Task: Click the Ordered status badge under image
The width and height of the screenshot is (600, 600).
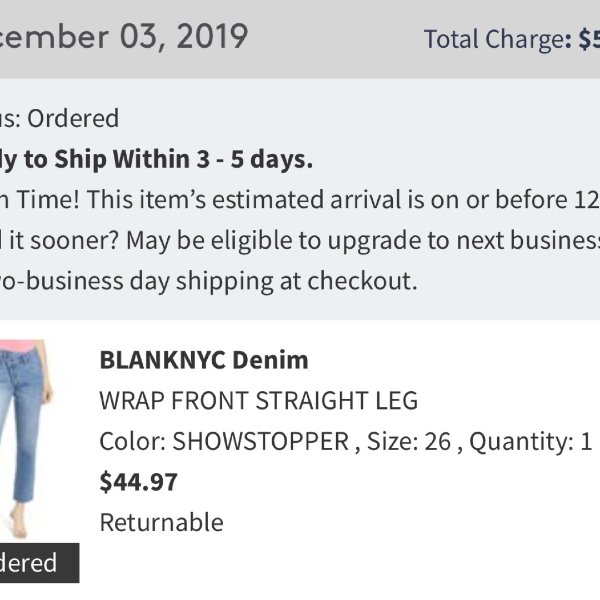Action: pos(39,562)
